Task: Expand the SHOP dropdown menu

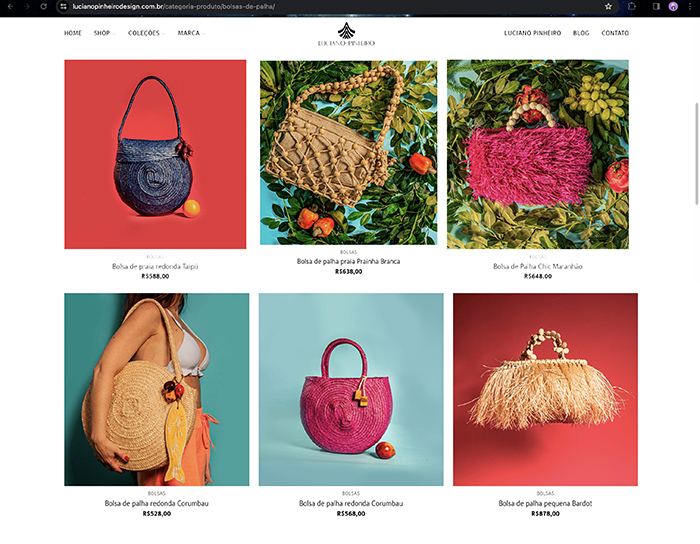Action: 104,33
